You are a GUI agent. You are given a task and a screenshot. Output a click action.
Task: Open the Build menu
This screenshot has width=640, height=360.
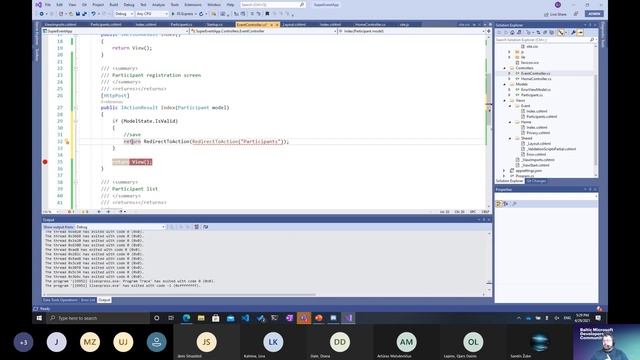point(114,4)
